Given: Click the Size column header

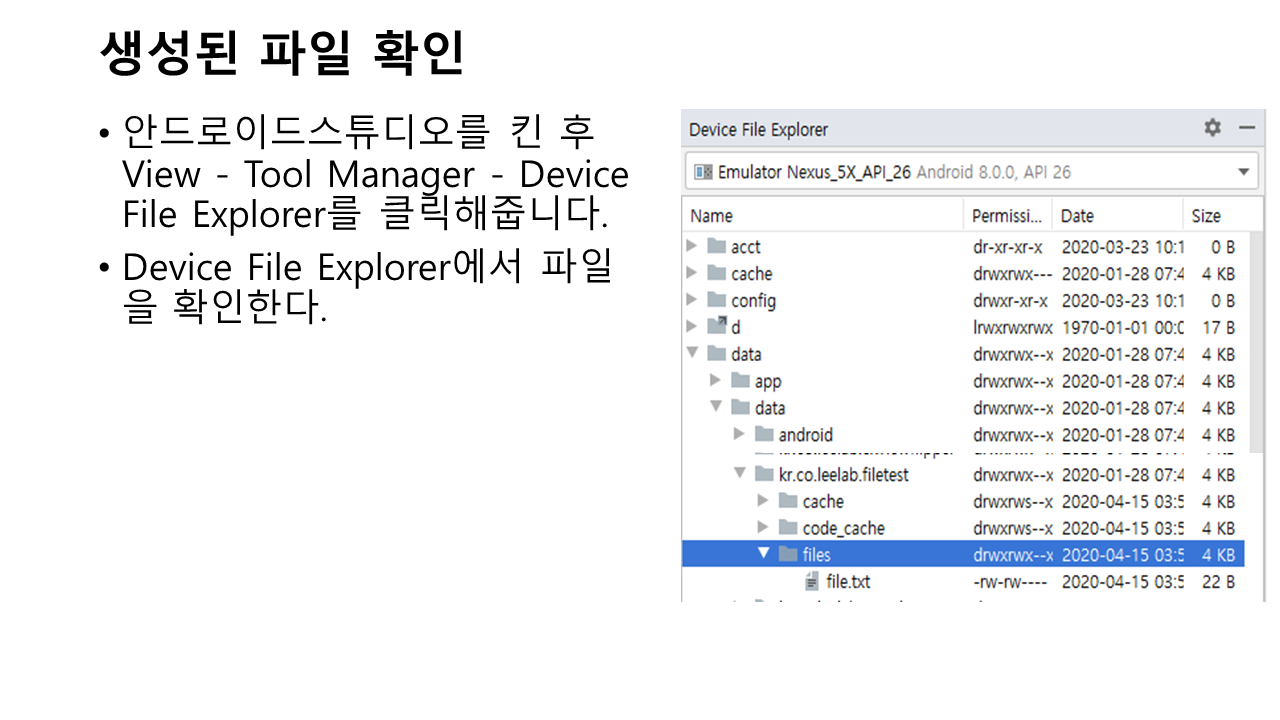Looking at the screenshot, I should pos(1206,216).
